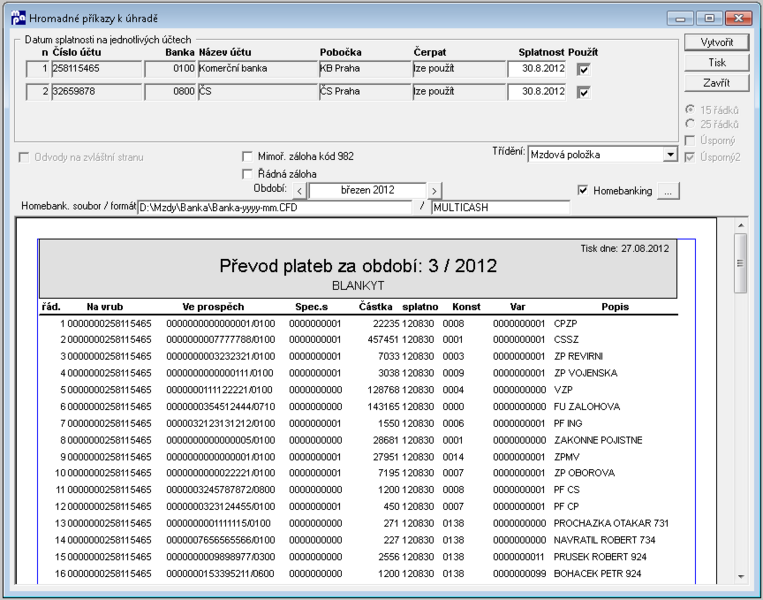
Task: Click the Tisk button
Action: coord(717,63)
